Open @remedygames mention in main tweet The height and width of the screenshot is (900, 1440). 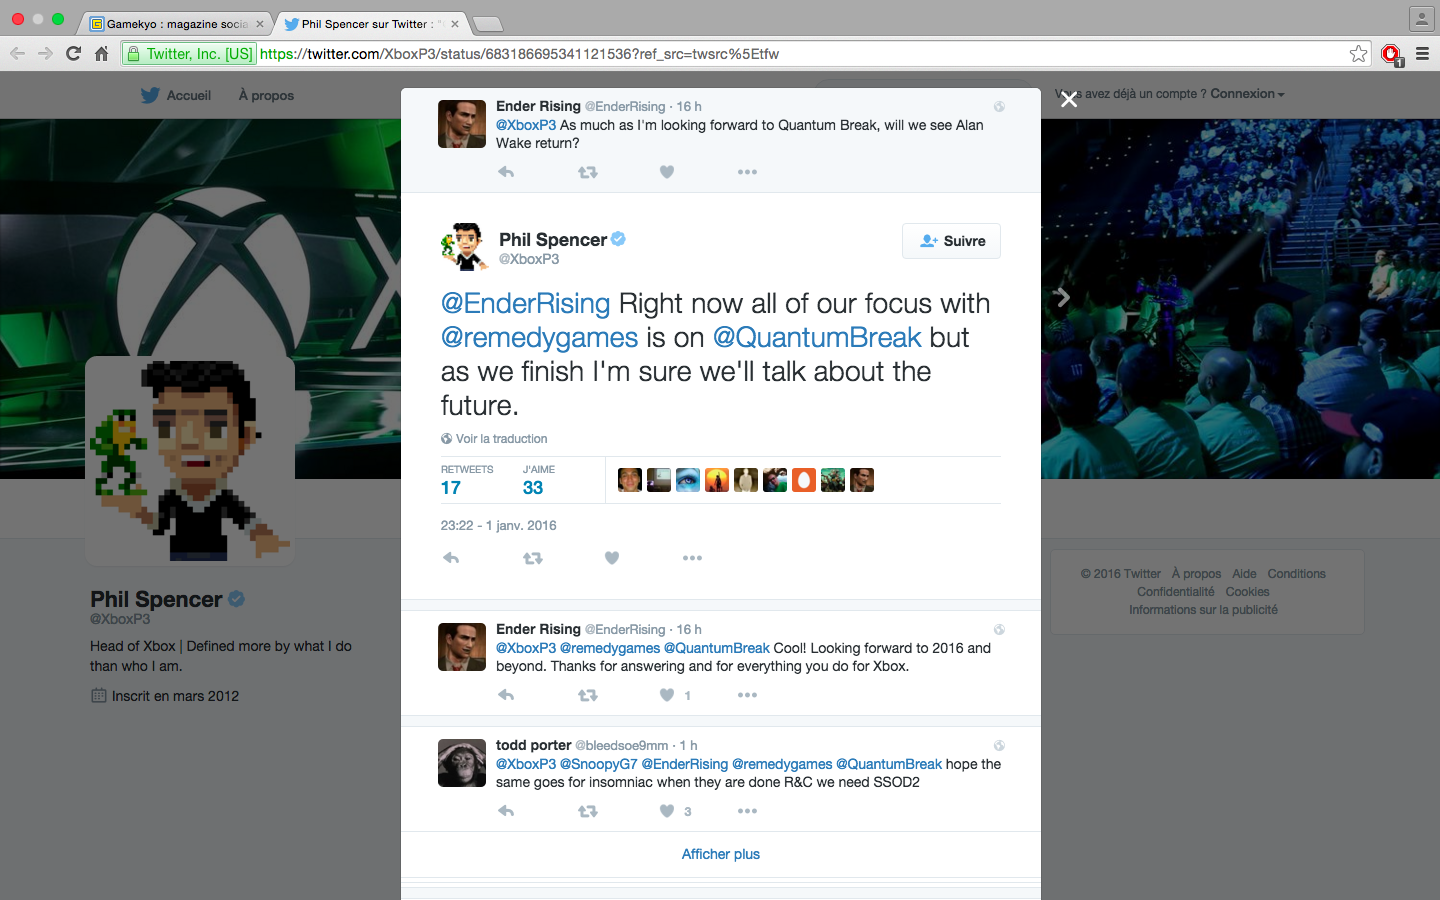(x=539, y=337)
